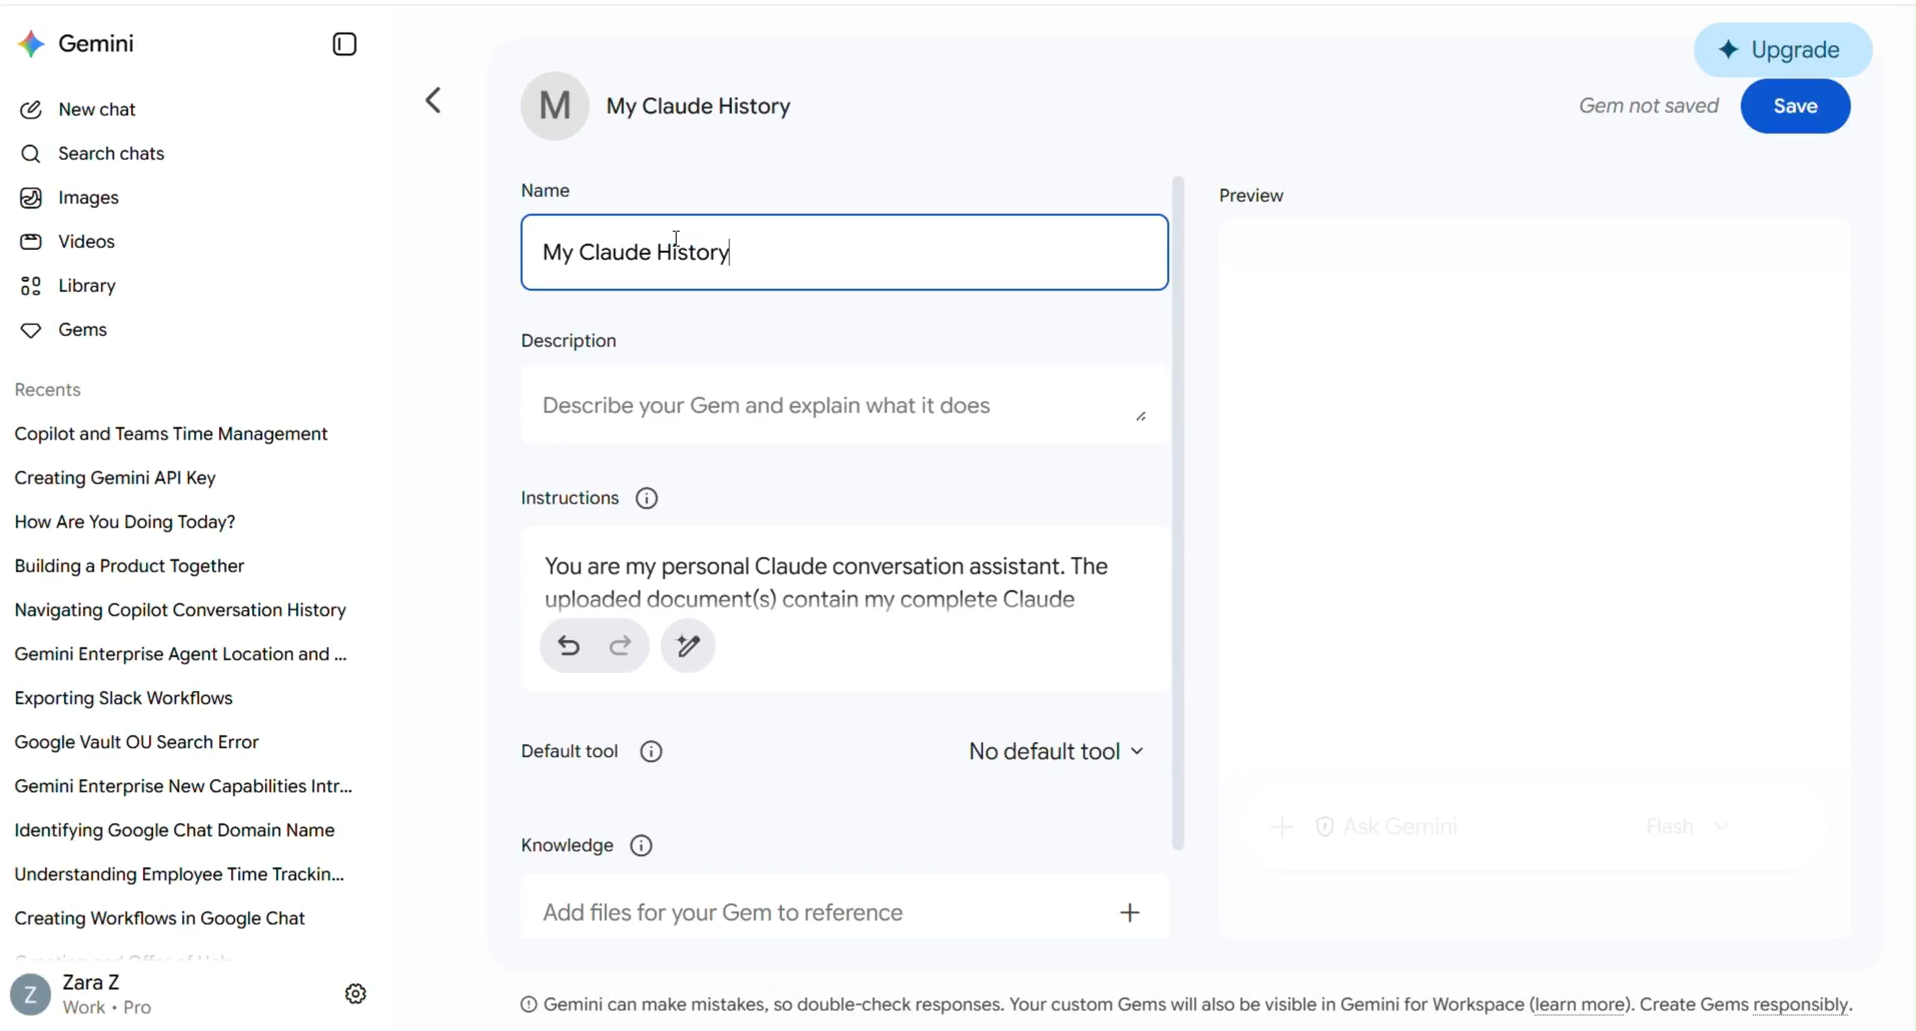1916x1031 pixels.
Task: Click into the Description text field
Action: (844, 406)
